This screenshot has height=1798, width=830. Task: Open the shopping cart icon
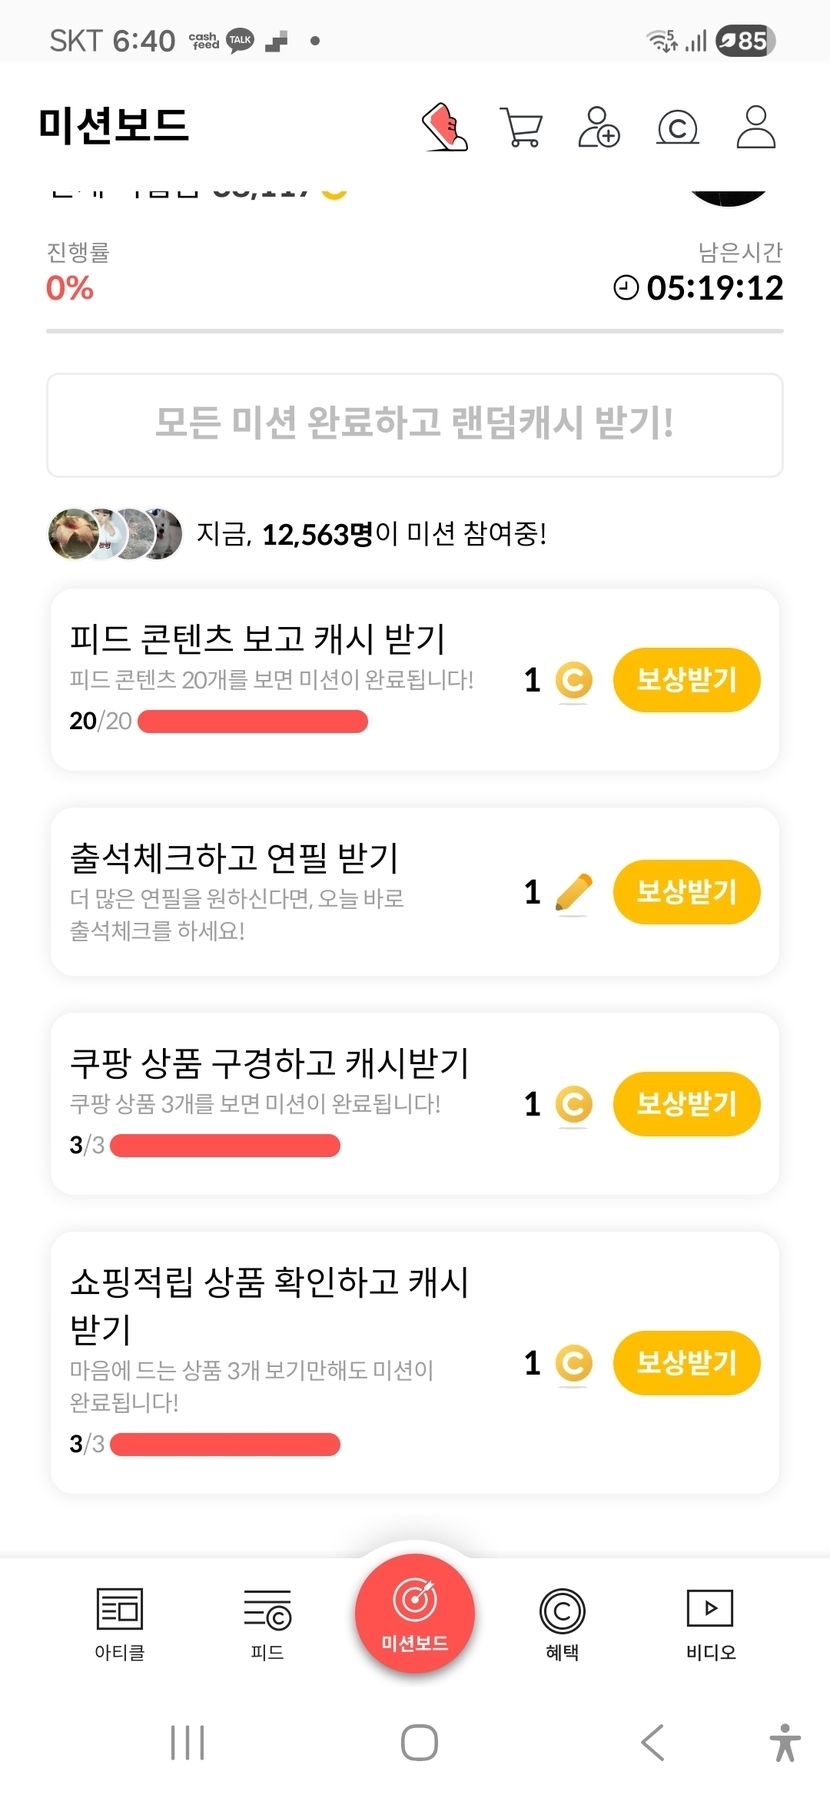point(521,128)
